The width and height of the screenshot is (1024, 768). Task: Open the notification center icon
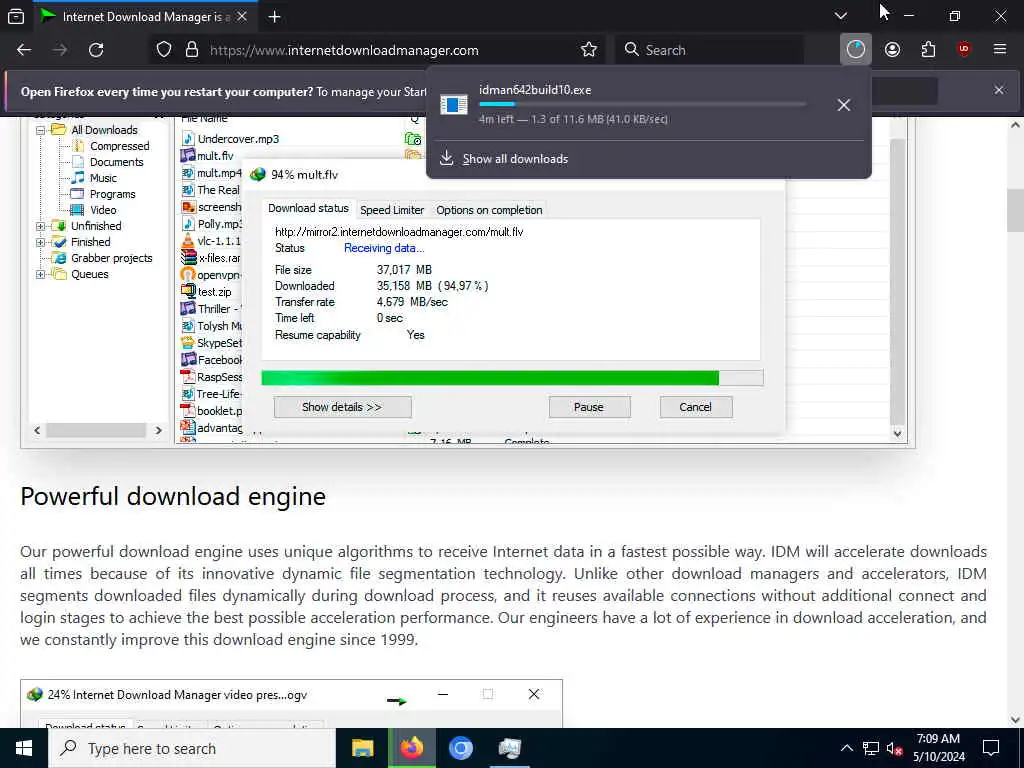click(x=991, y=748)
